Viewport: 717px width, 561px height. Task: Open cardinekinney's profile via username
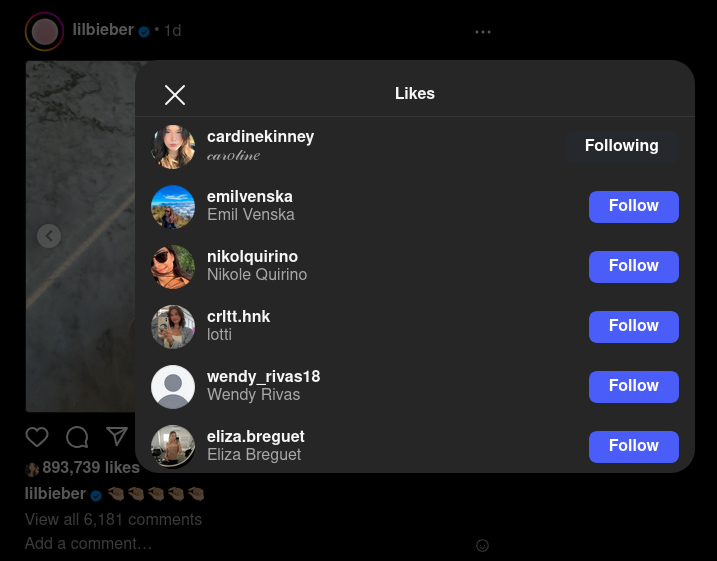click(260, 137)
